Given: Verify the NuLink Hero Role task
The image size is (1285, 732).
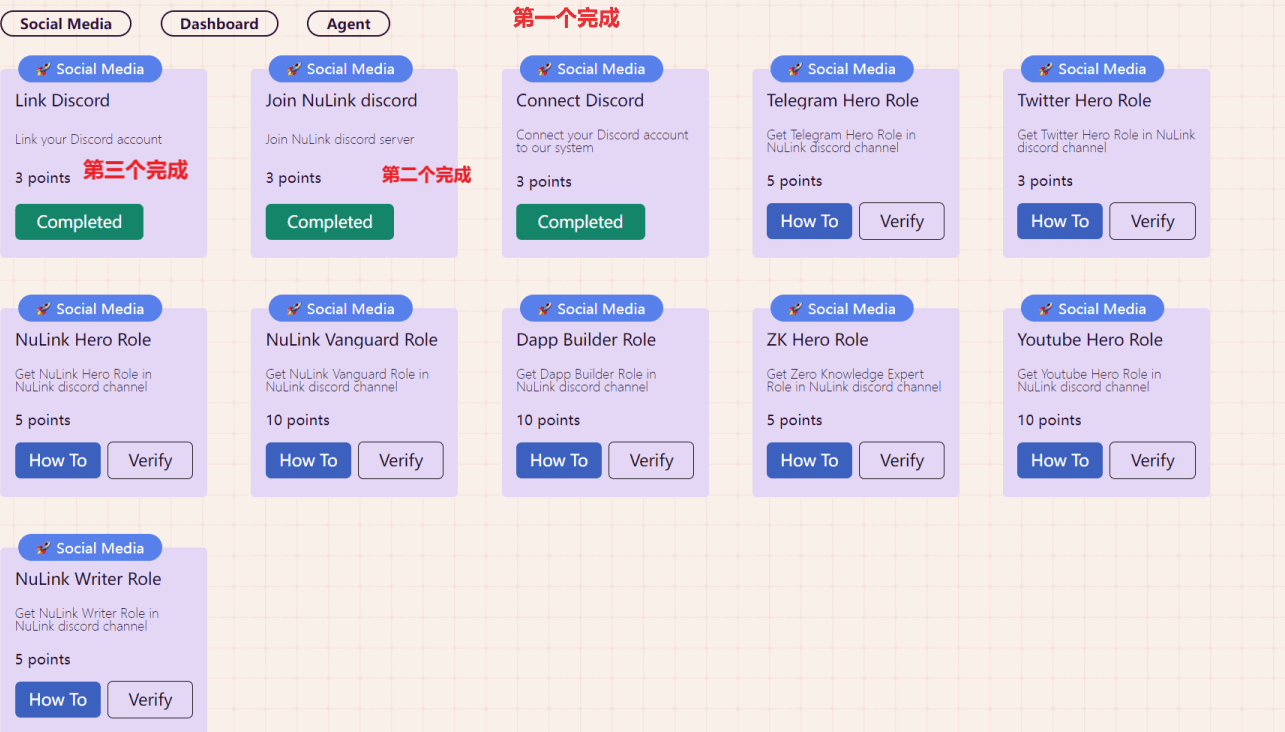Looking at the screenshot, I should pyautogui.click(x=150, y=460).
